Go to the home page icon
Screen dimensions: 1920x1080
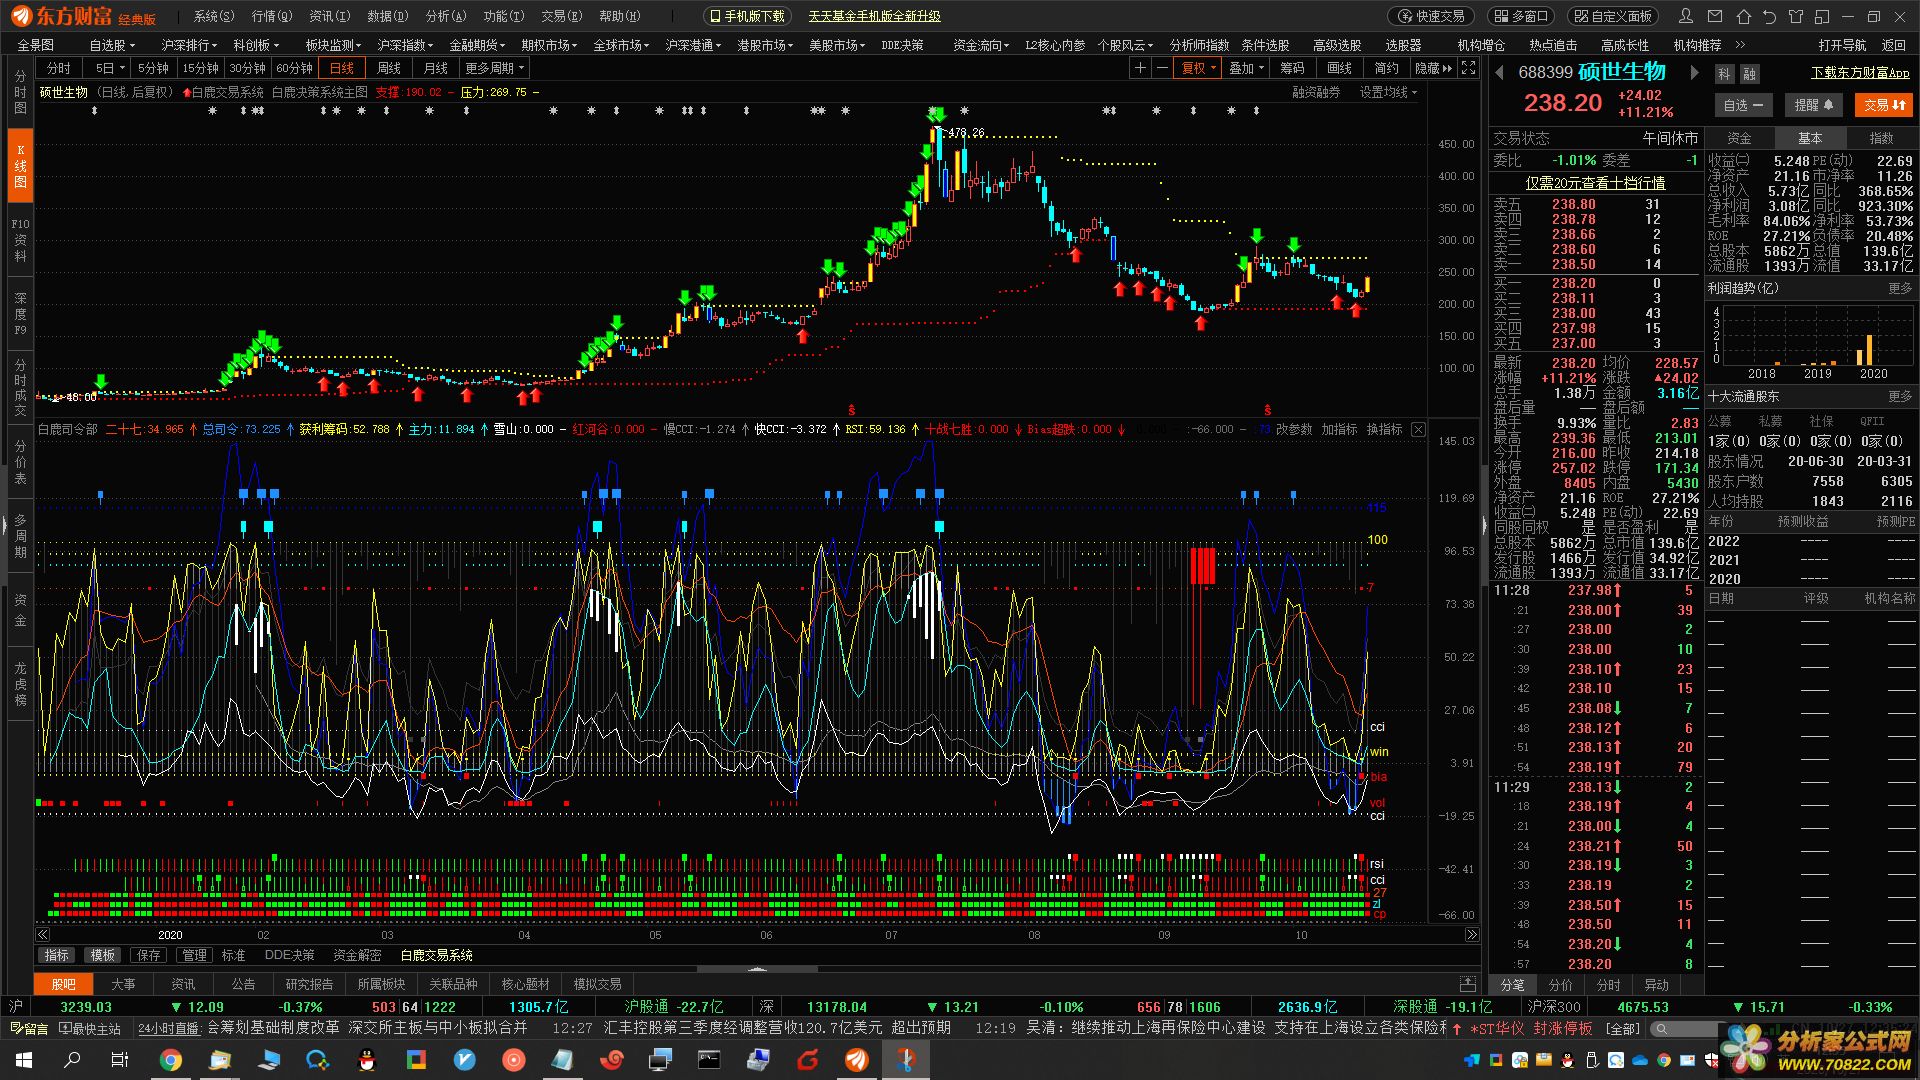[x=1743, y=16]
